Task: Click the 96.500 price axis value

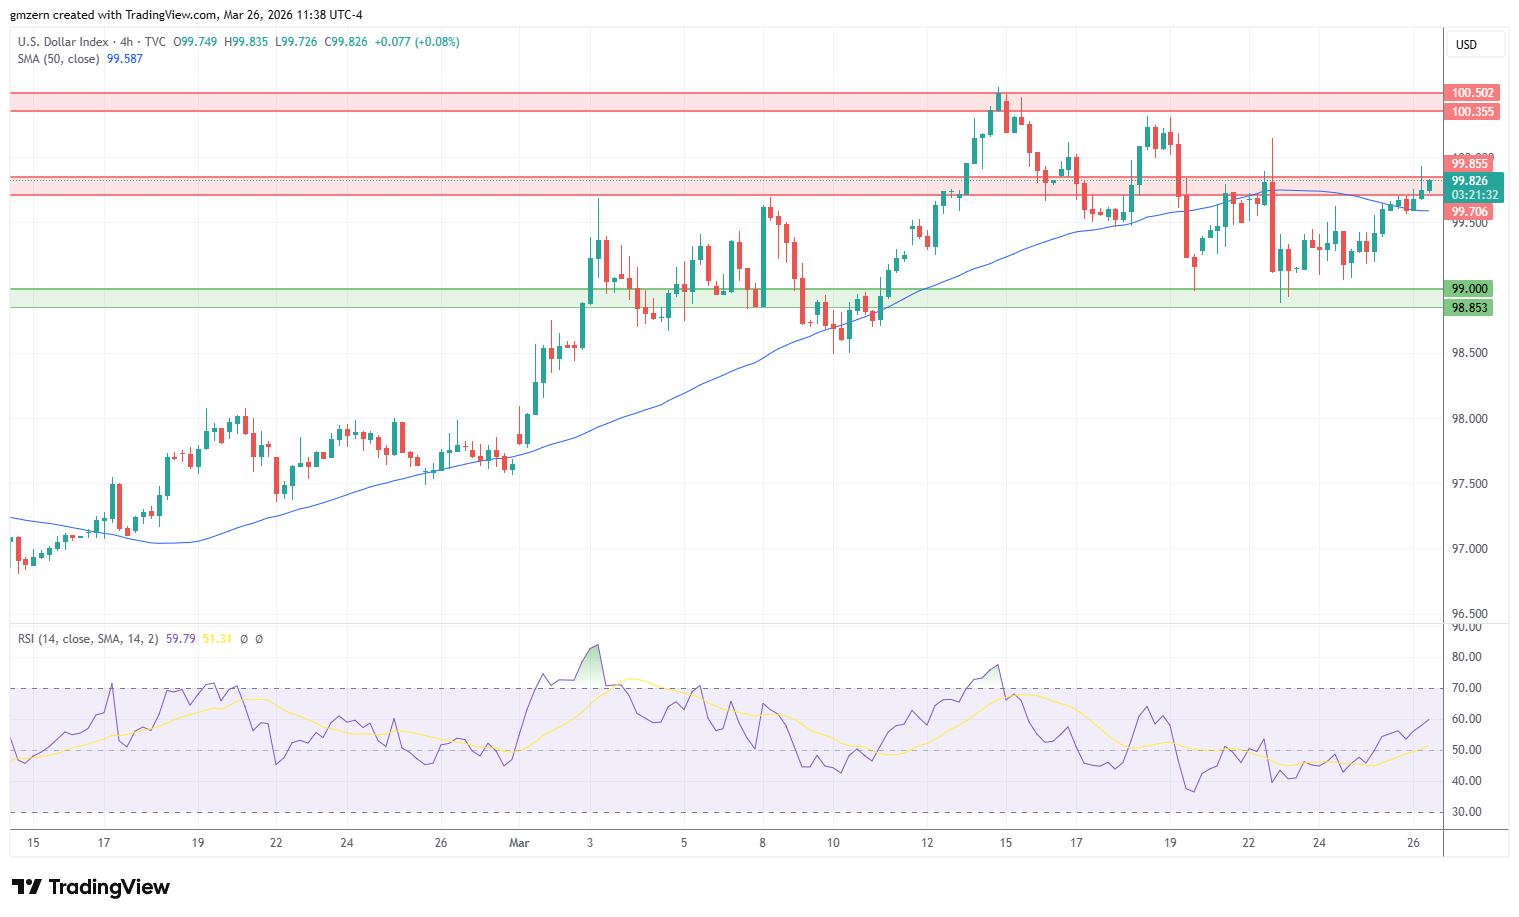Action: (1470, 614)
